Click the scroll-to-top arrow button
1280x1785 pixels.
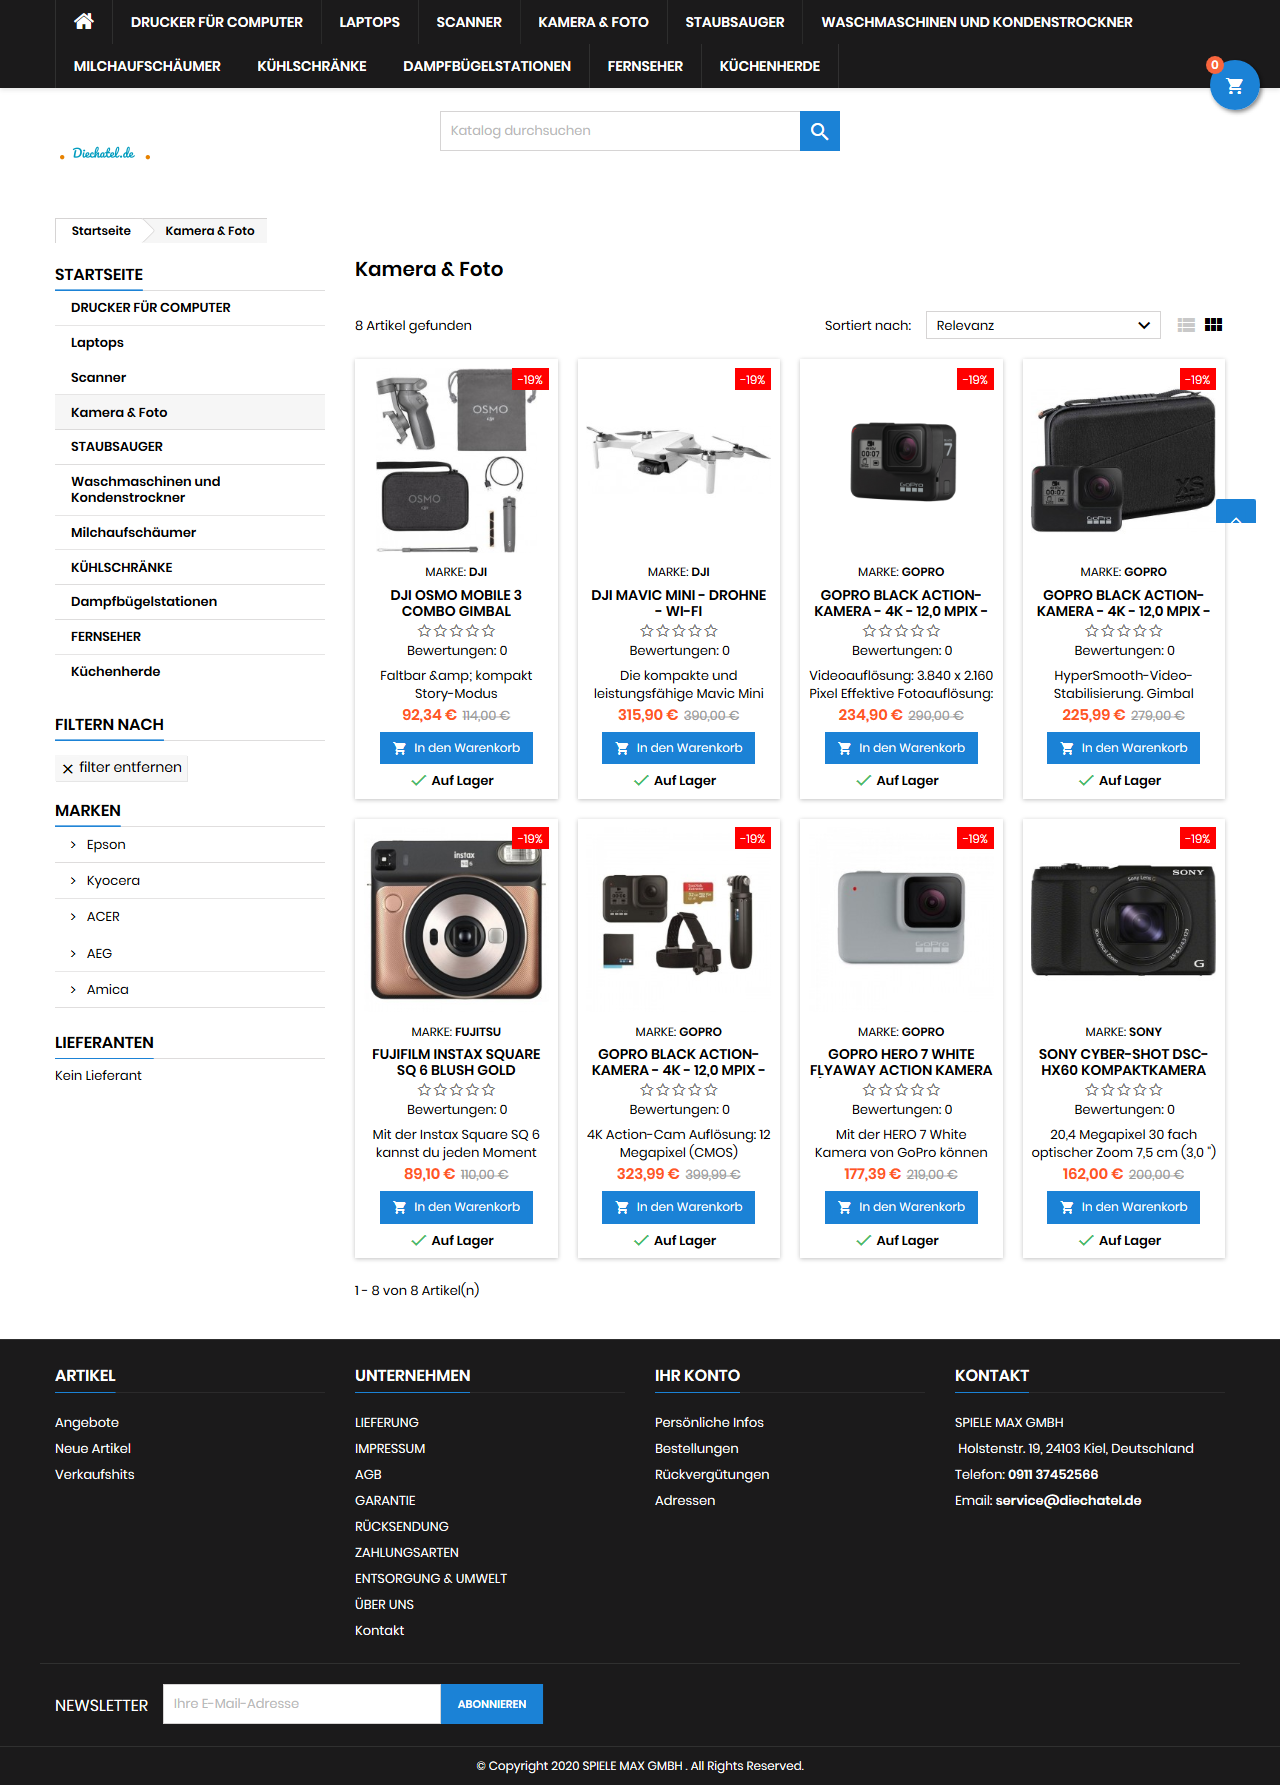(x=1236, y=511)
